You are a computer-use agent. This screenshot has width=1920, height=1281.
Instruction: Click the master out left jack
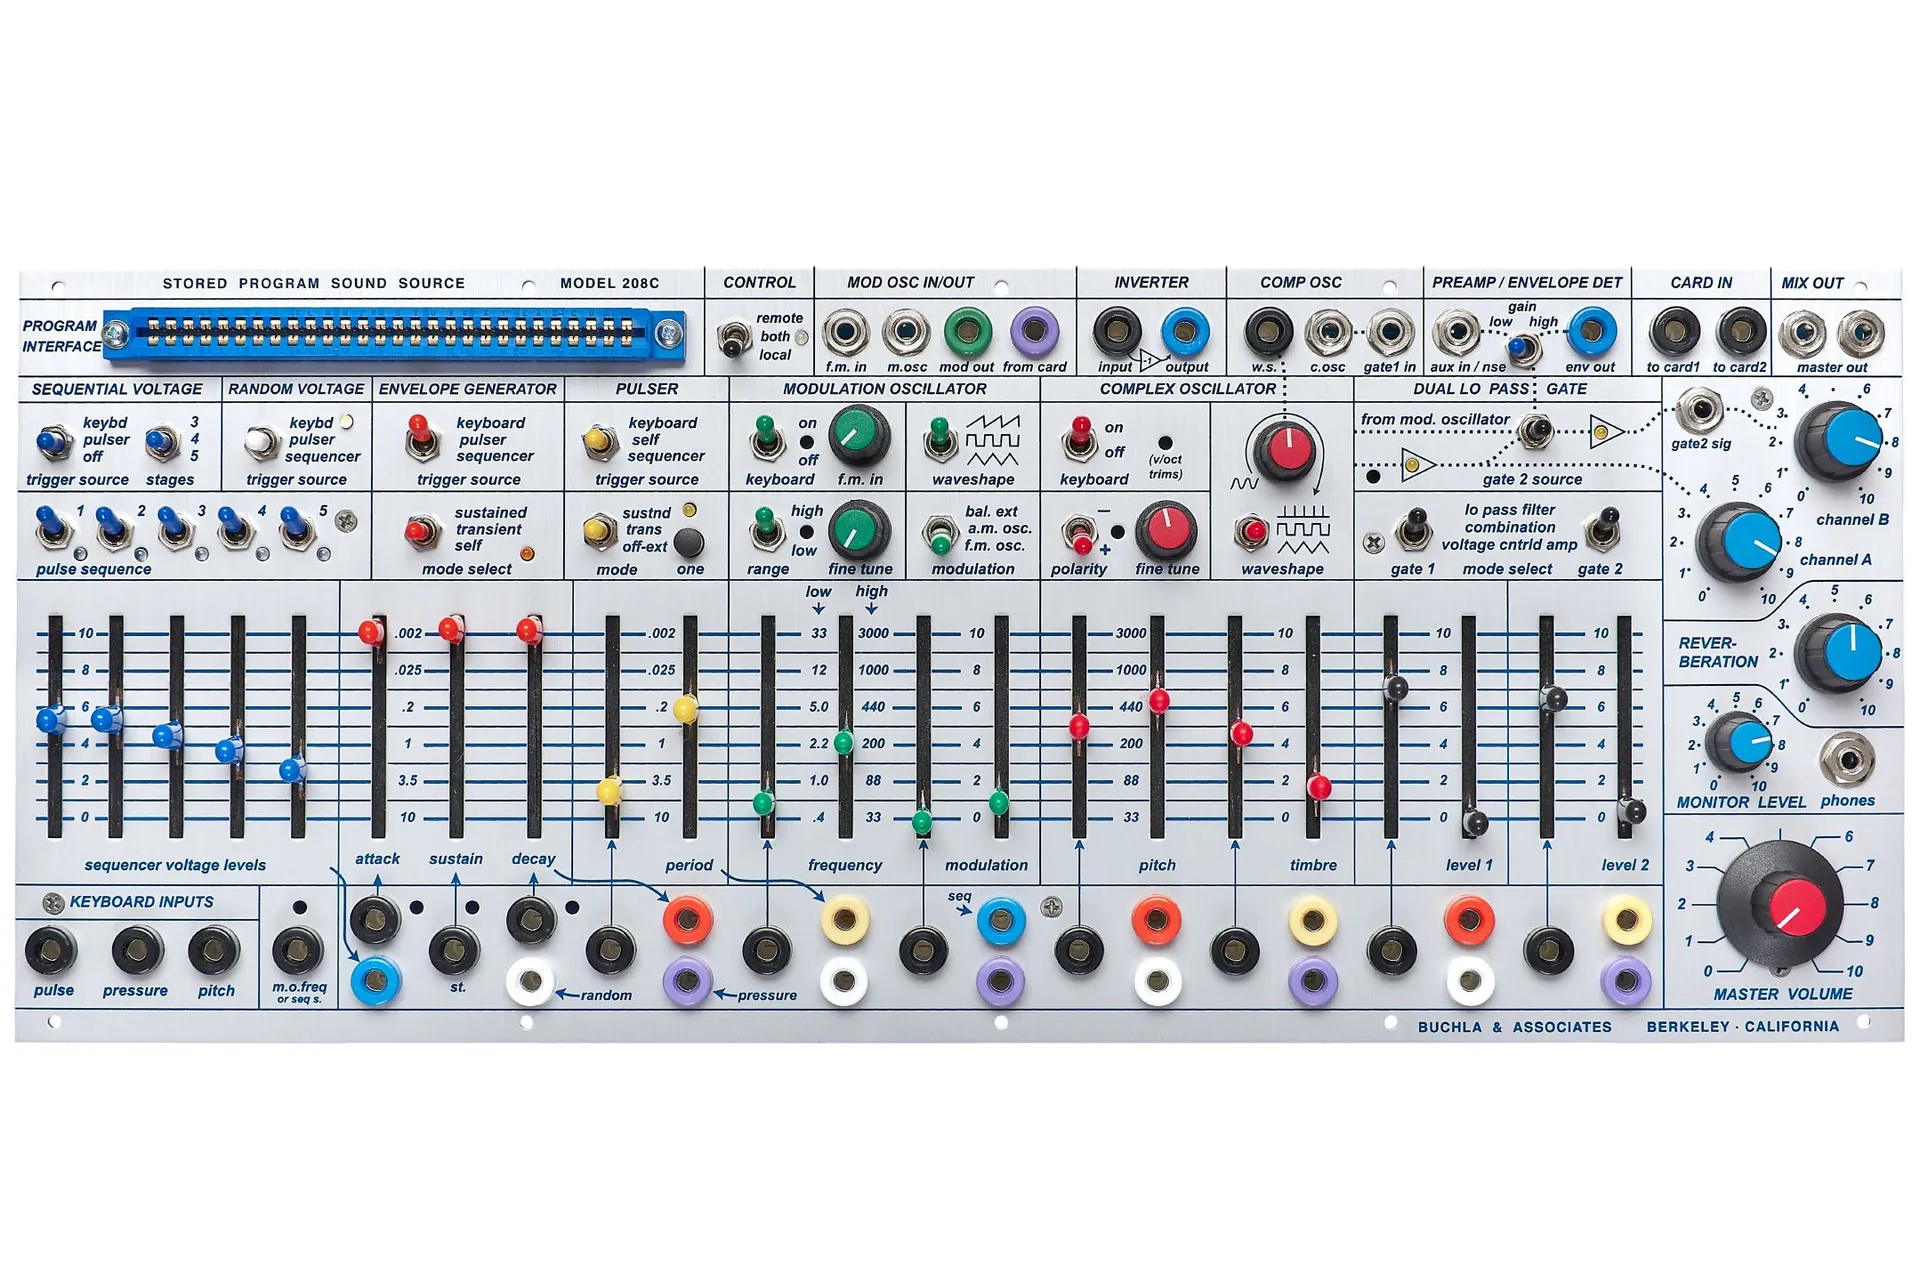tap(1802, 334)
